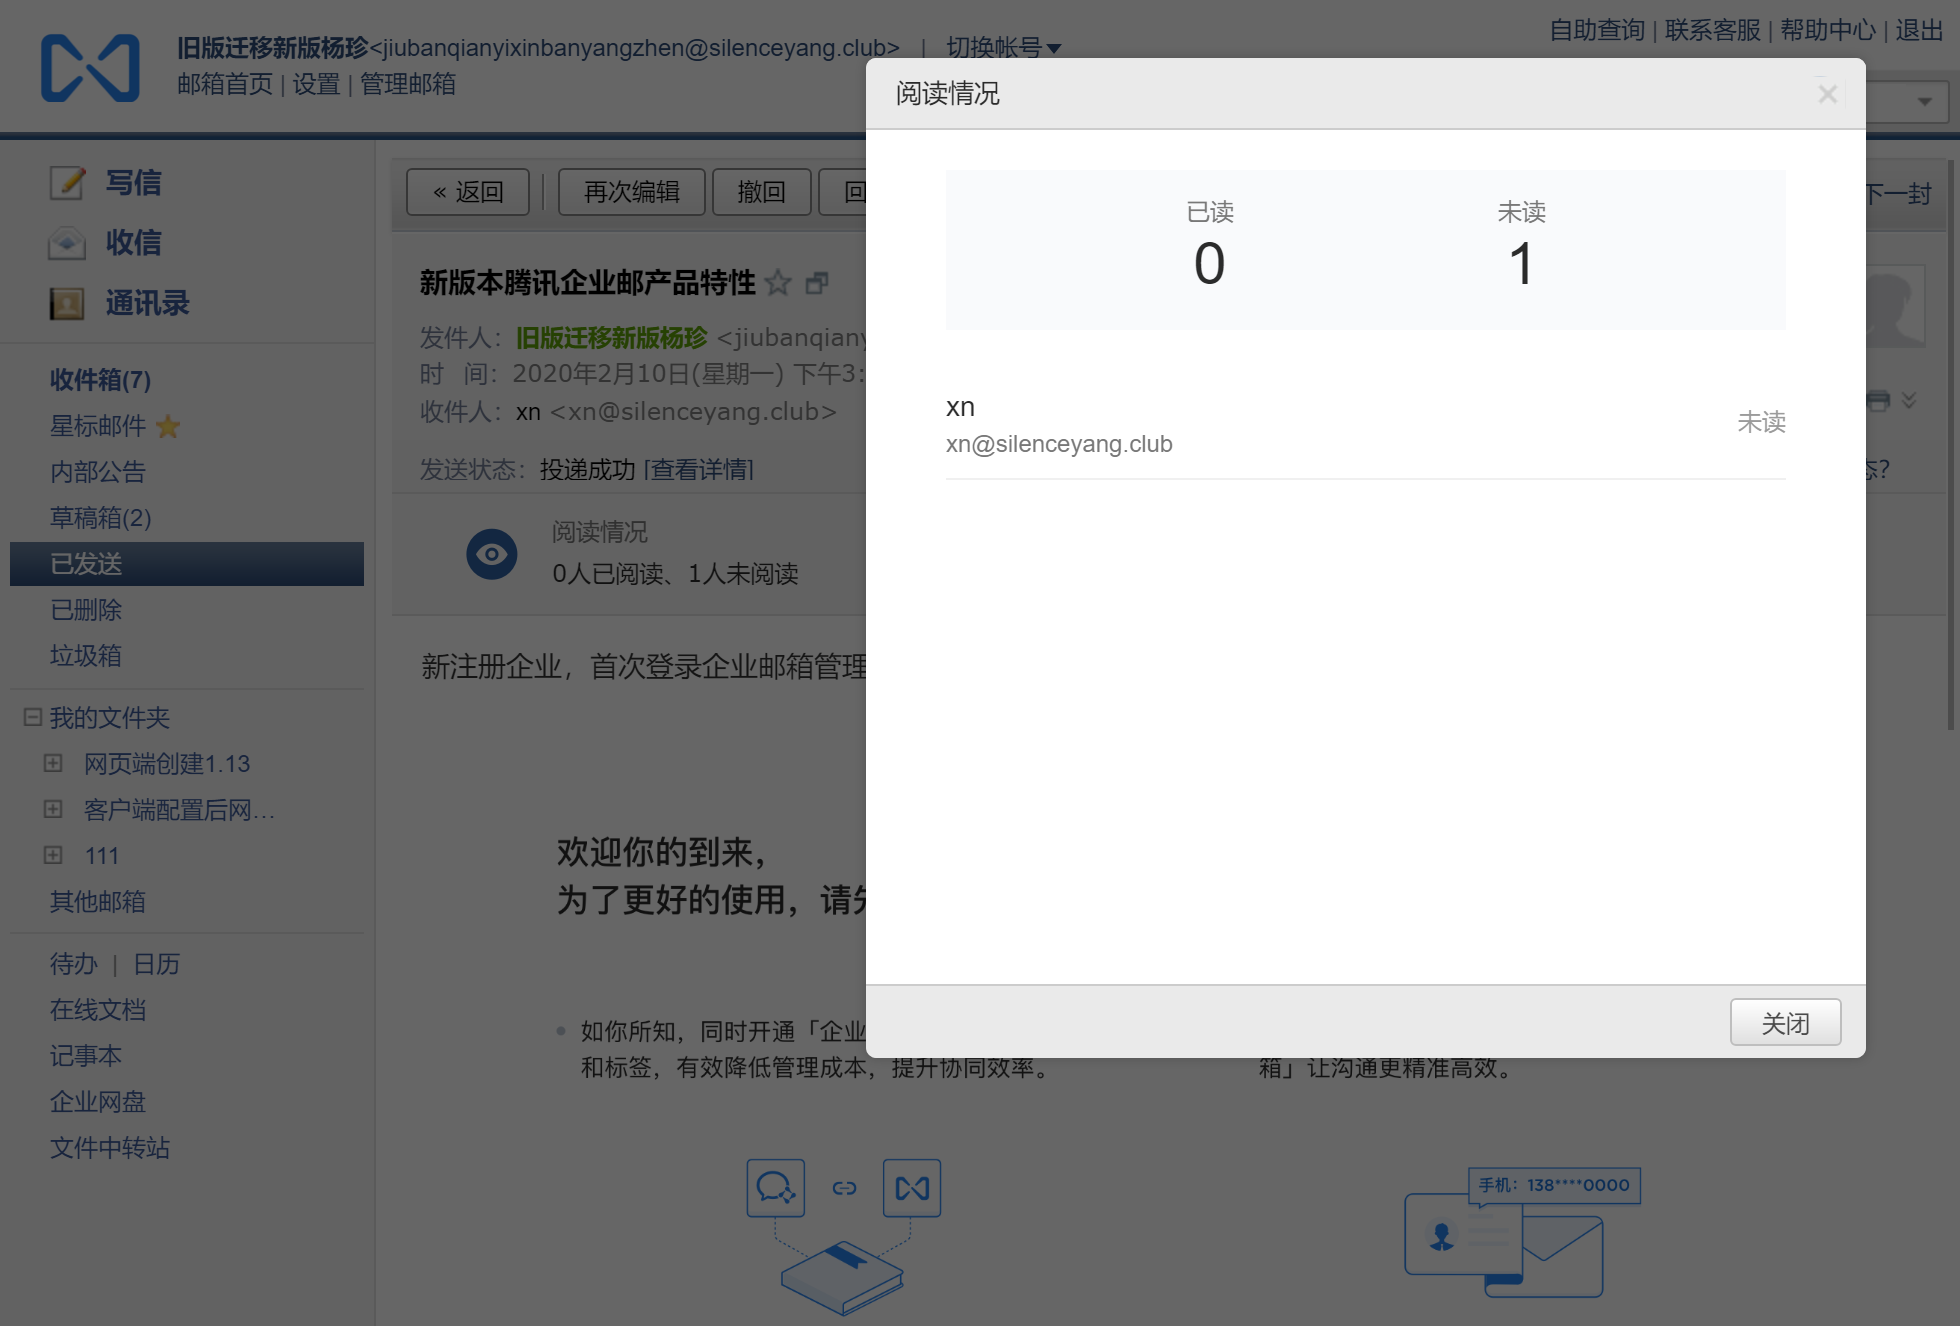Open the 已发送 sent folder
The height and width of the screenshot is (1326, 1960).
(86, 564)
